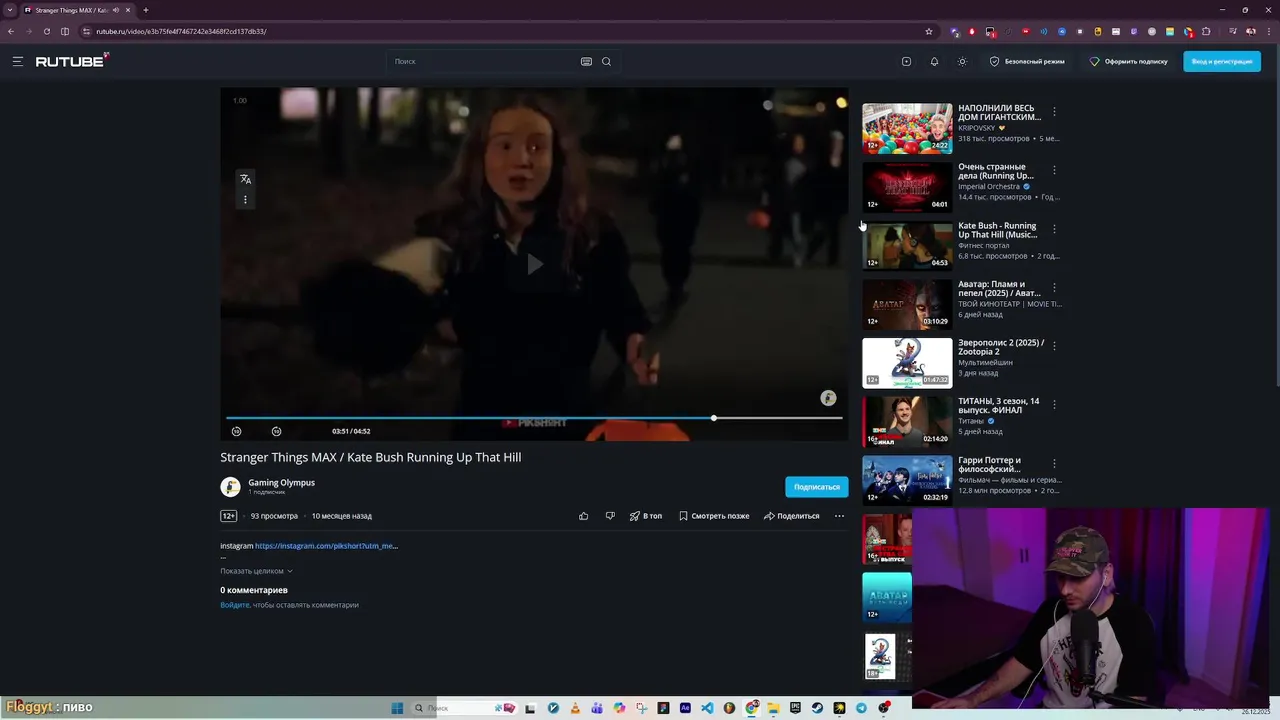Open Очень странные дела video thumbnail

point(907,187)
